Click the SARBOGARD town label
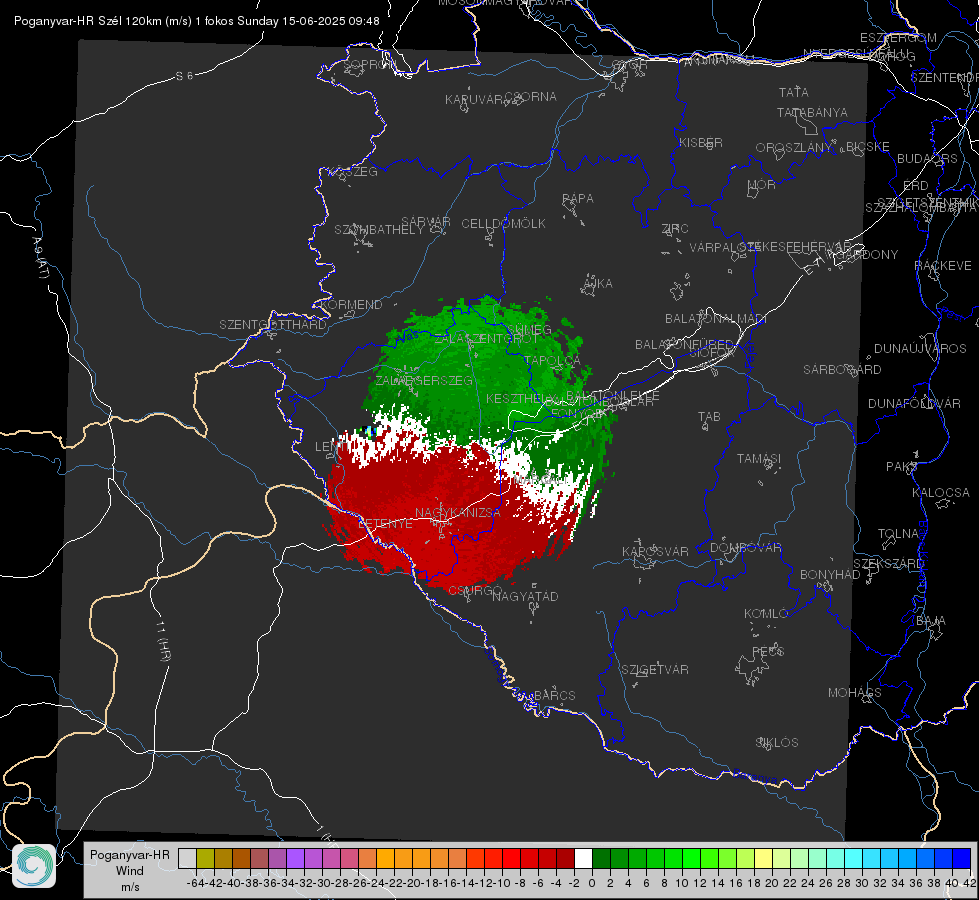 [842, 370]
